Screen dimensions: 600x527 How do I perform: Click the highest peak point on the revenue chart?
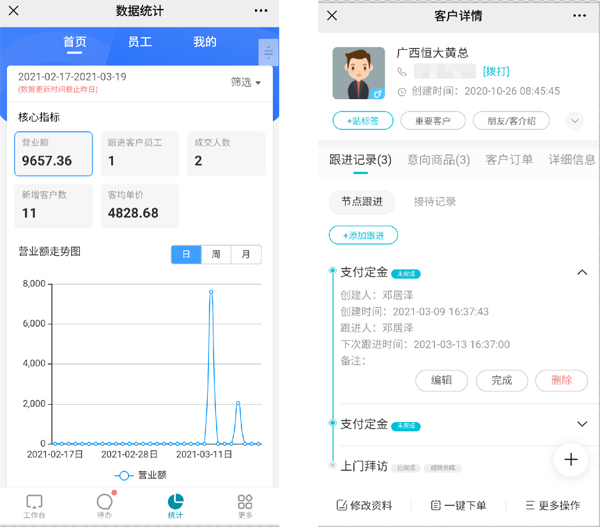point(211,292)
